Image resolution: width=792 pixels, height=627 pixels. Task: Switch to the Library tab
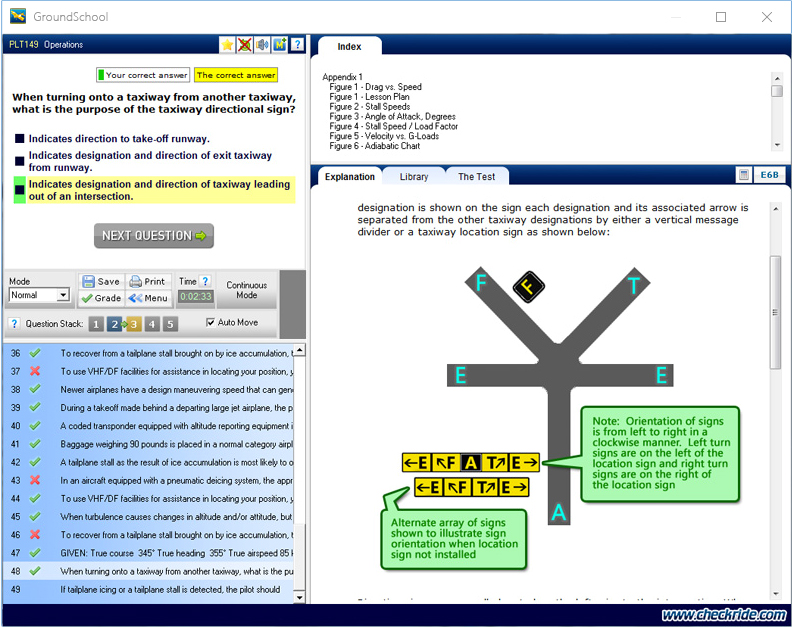point(414,177)
